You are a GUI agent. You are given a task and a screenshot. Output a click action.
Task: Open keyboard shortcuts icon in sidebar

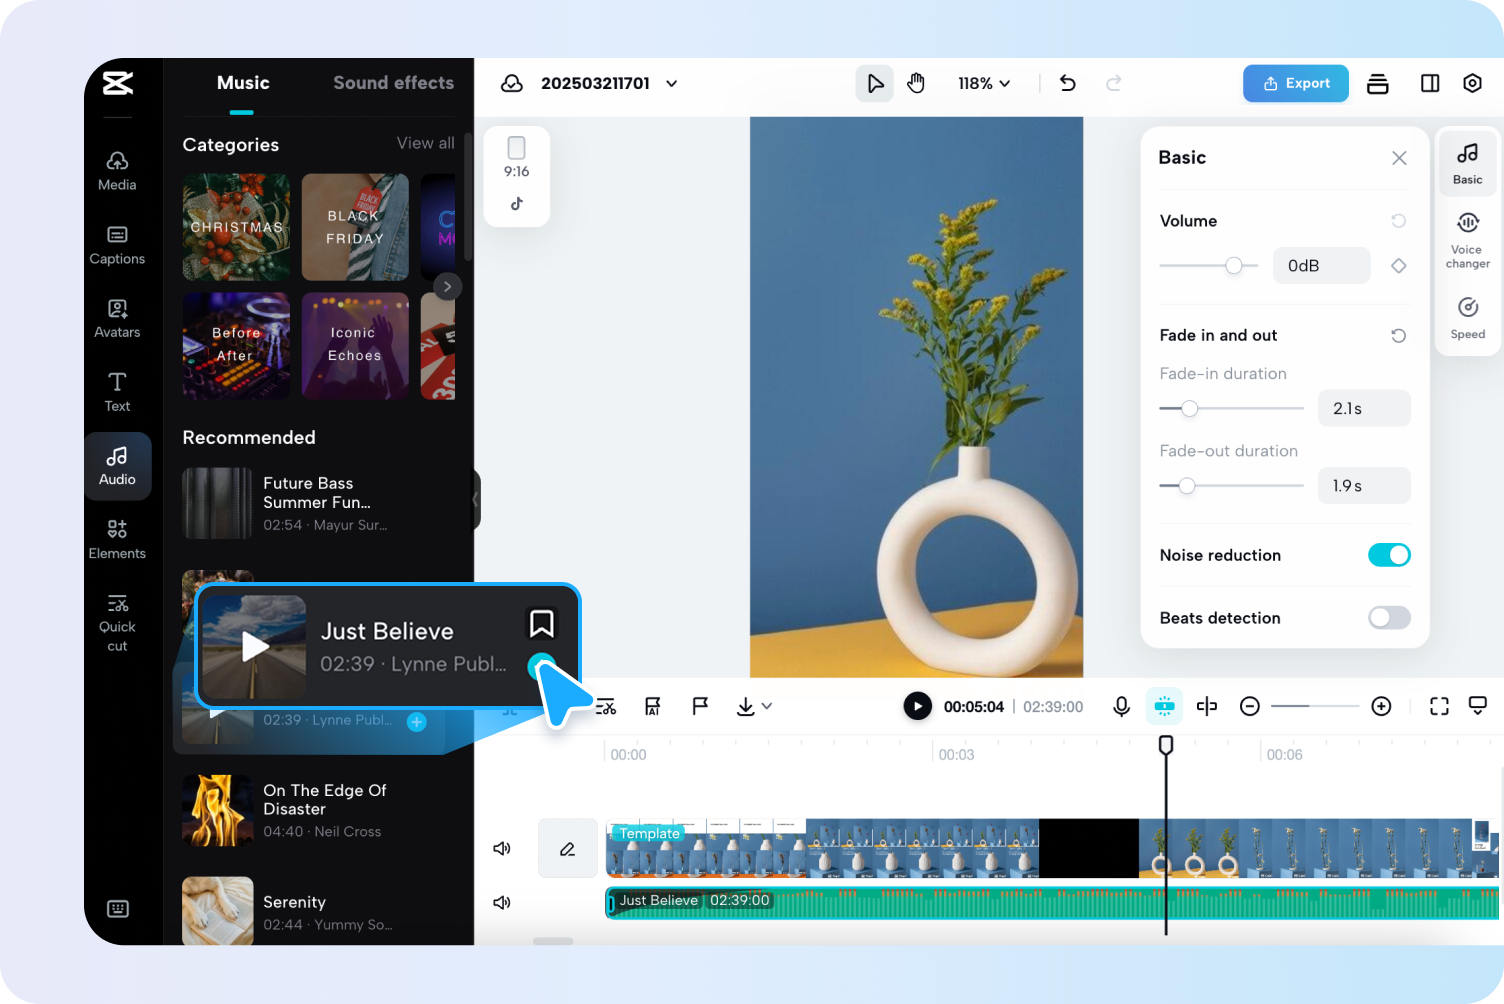(x=118, y=908)
